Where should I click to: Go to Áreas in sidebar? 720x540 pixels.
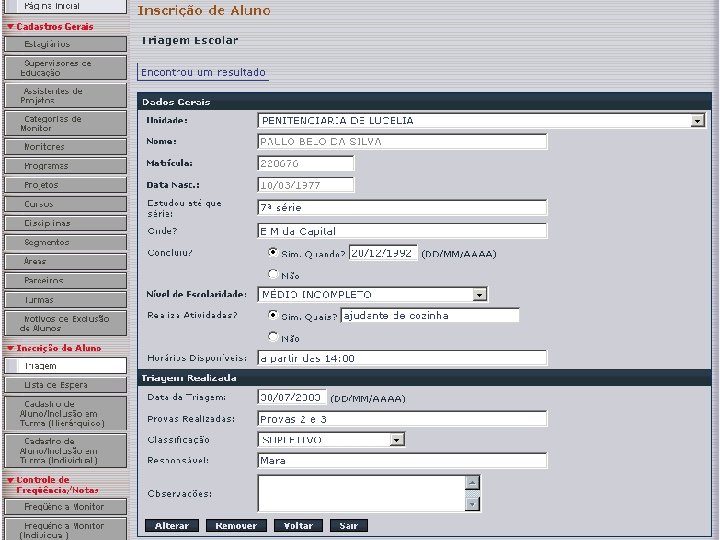tap(66, 261)
